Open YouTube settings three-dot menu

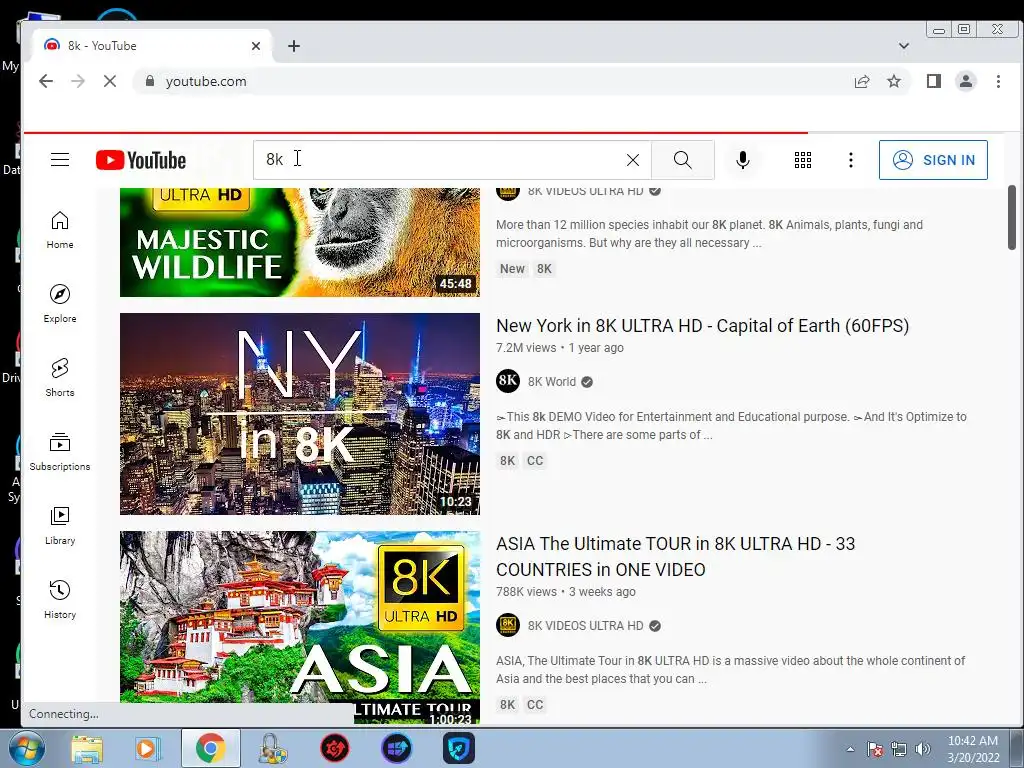pos(850,160)
